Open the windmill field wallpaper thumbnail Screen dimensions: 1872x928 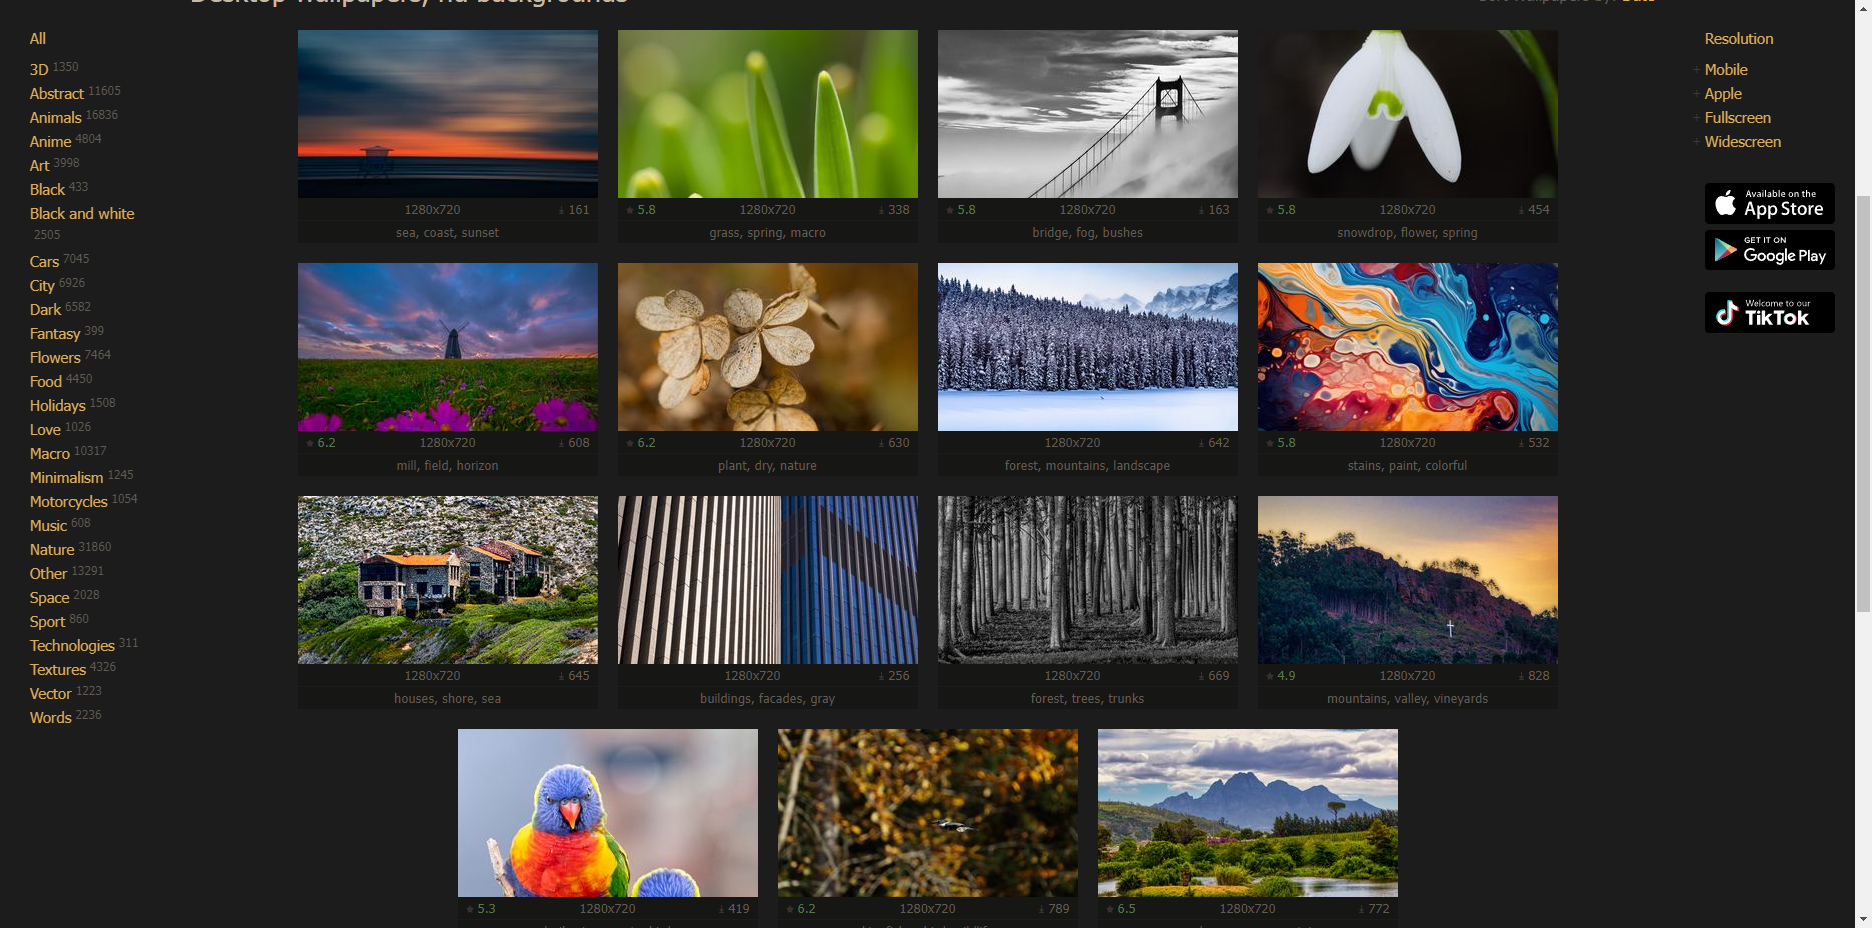coord(448,347)
